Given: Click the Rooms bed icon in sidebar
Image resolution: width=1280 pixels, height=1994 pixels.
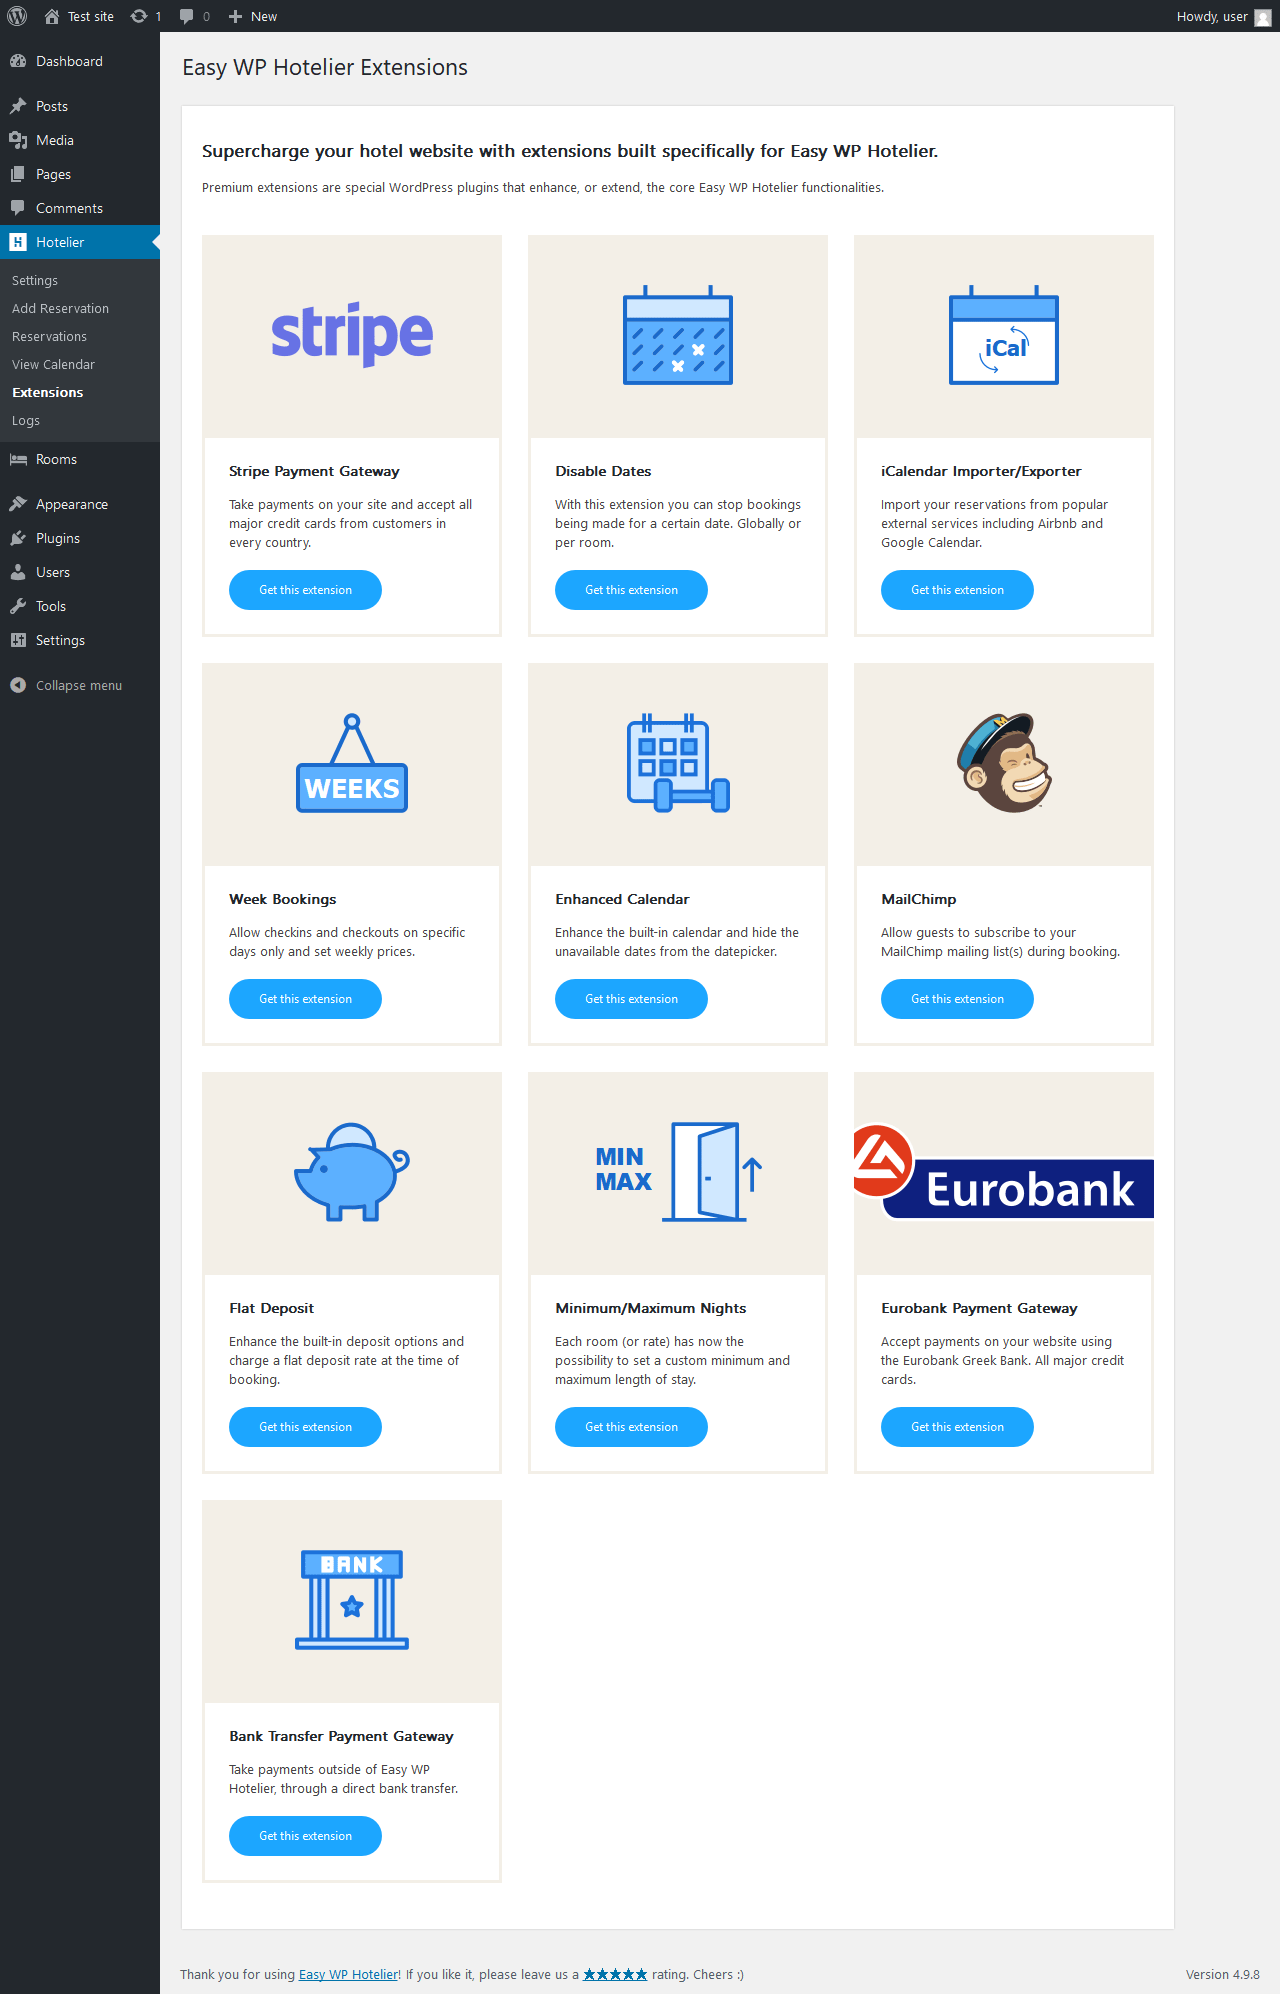Looking at the screenshot, I should pyautogui.click(x=18, y=459).
